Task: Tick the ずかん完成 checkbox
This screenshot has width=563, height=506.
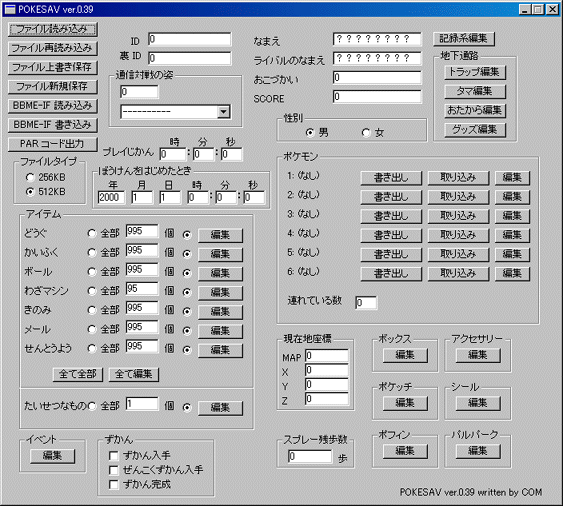Action: [x=113, y=484]
